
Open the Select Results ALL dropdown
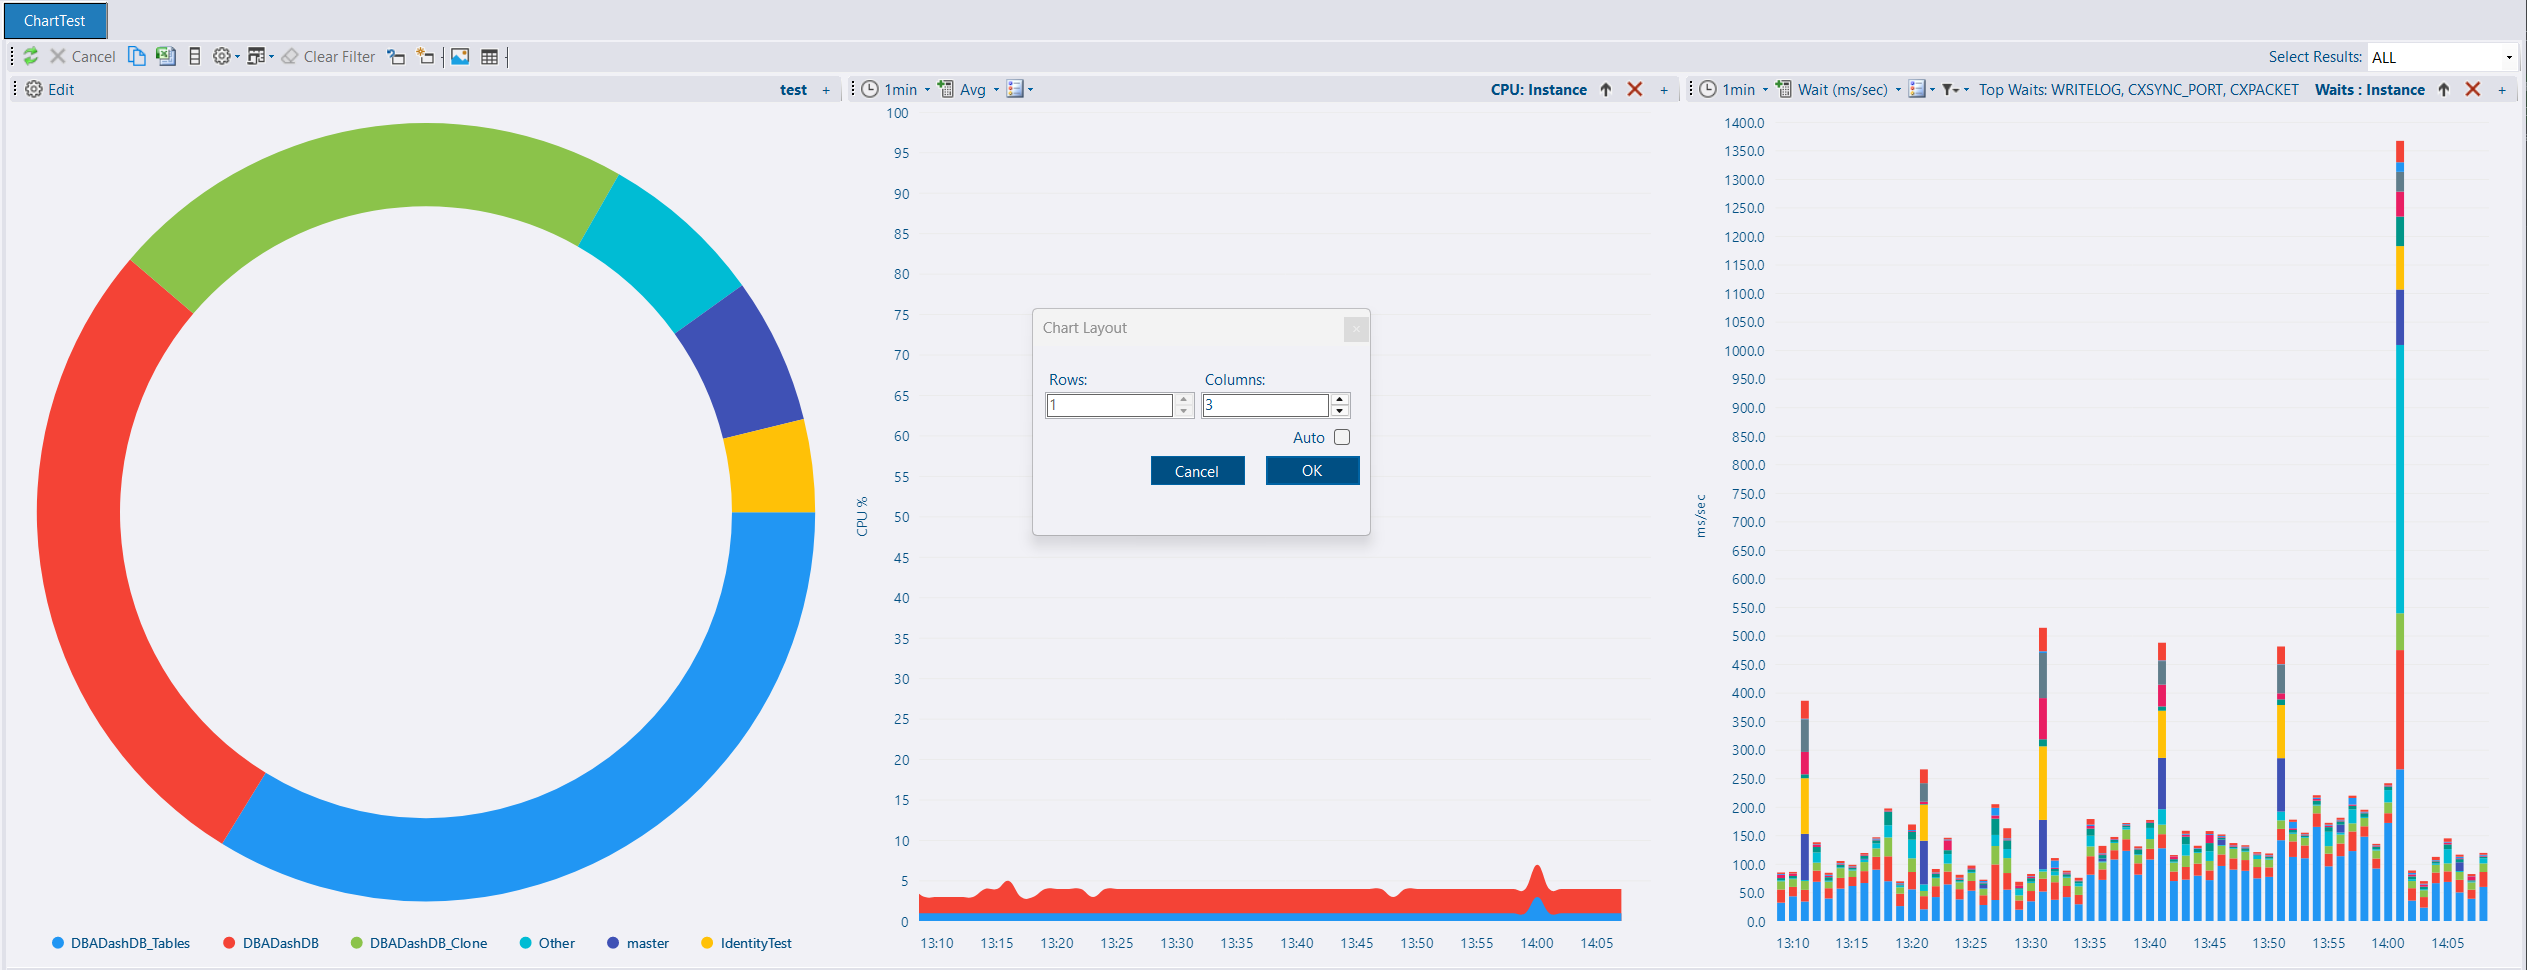click(x=2441, y=58)
